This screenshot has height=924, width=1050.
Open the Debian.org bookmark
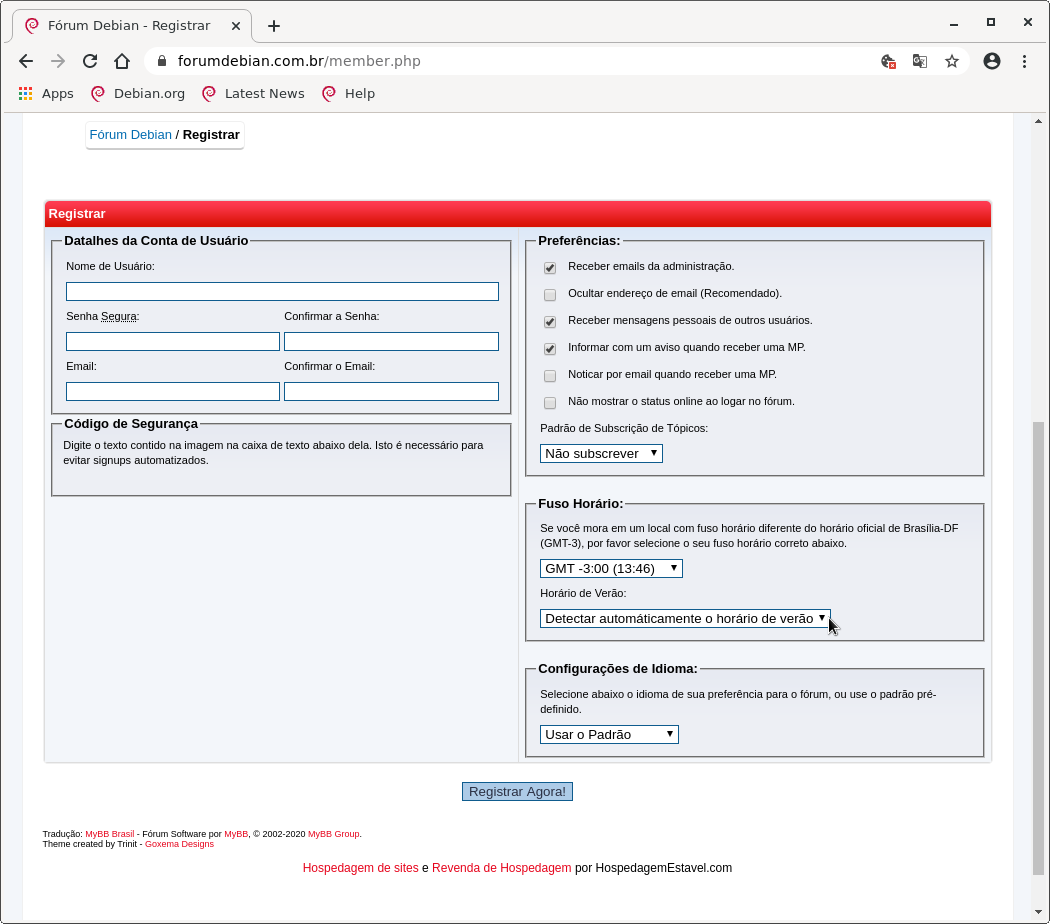tap(138, 94)
